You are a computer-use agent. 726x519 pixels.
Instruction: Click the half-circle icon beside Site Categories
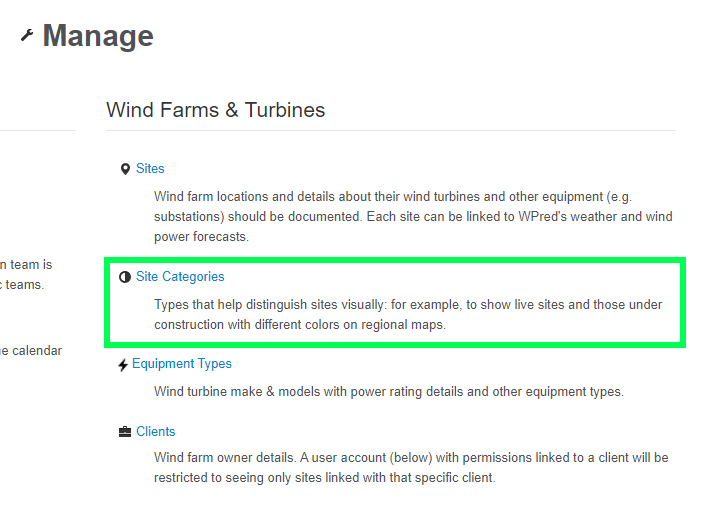(x=125, y=277)
